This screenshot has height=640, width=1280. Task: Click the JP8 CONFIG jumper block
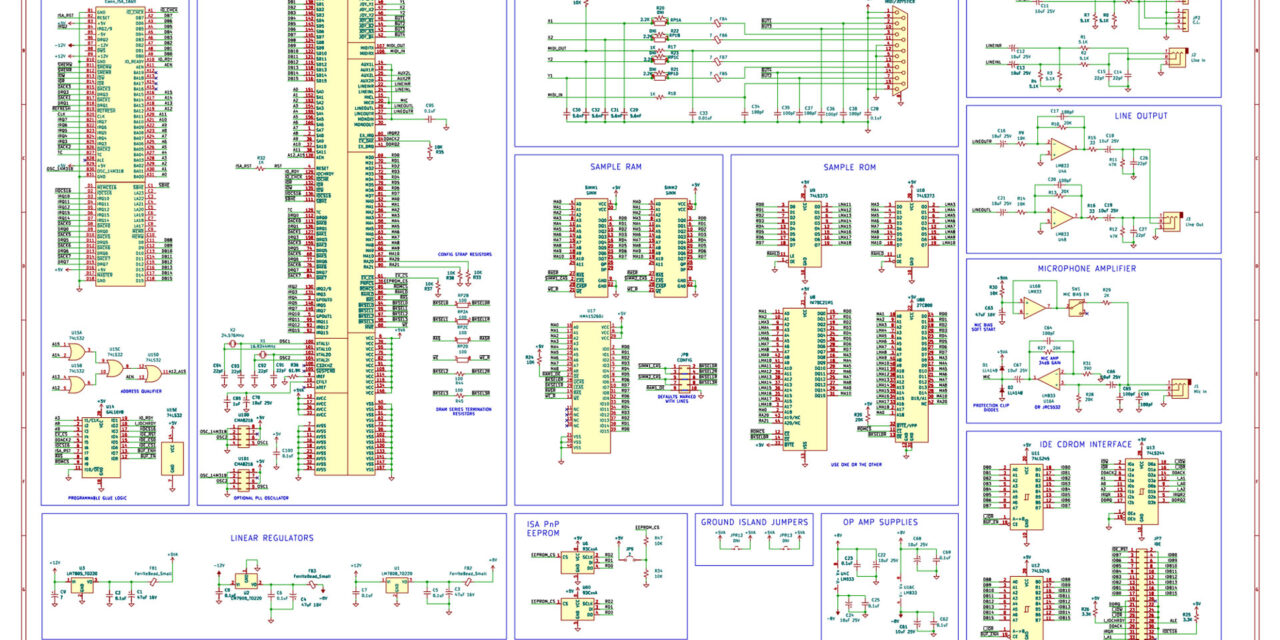685,377
